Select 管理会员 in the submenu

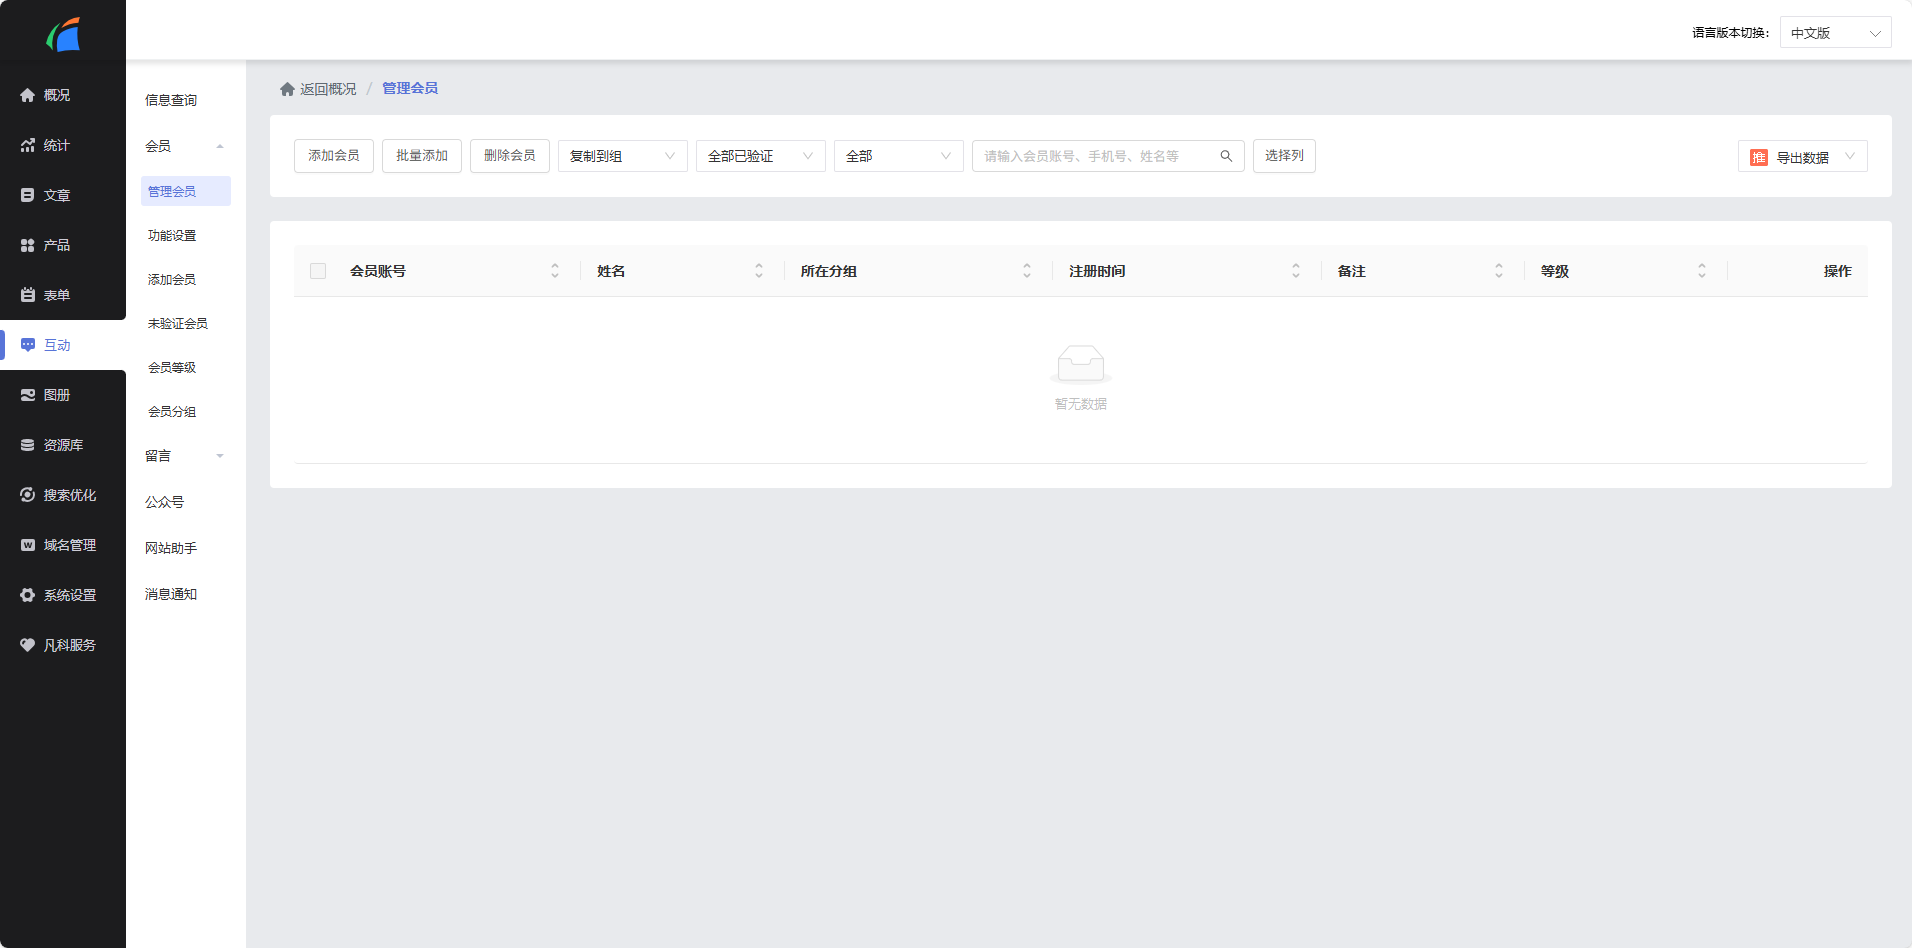click(x=186, y=191)
